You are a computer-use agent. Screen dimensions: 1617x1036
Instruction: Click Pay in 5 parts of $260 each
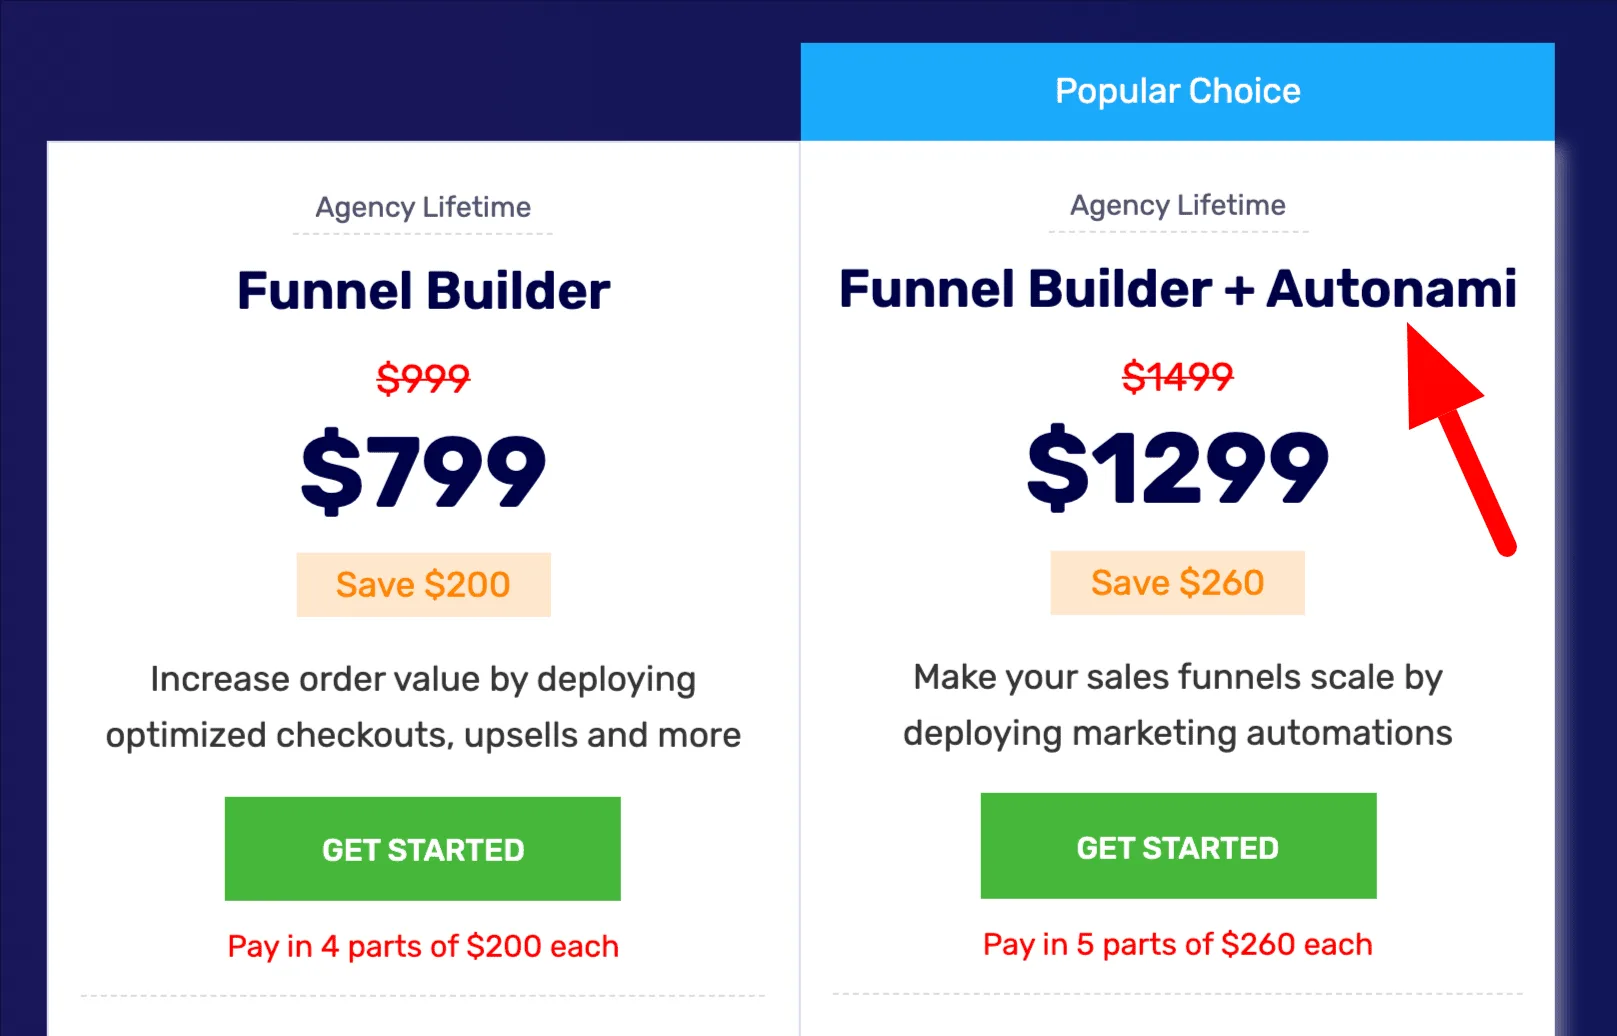1178,944
